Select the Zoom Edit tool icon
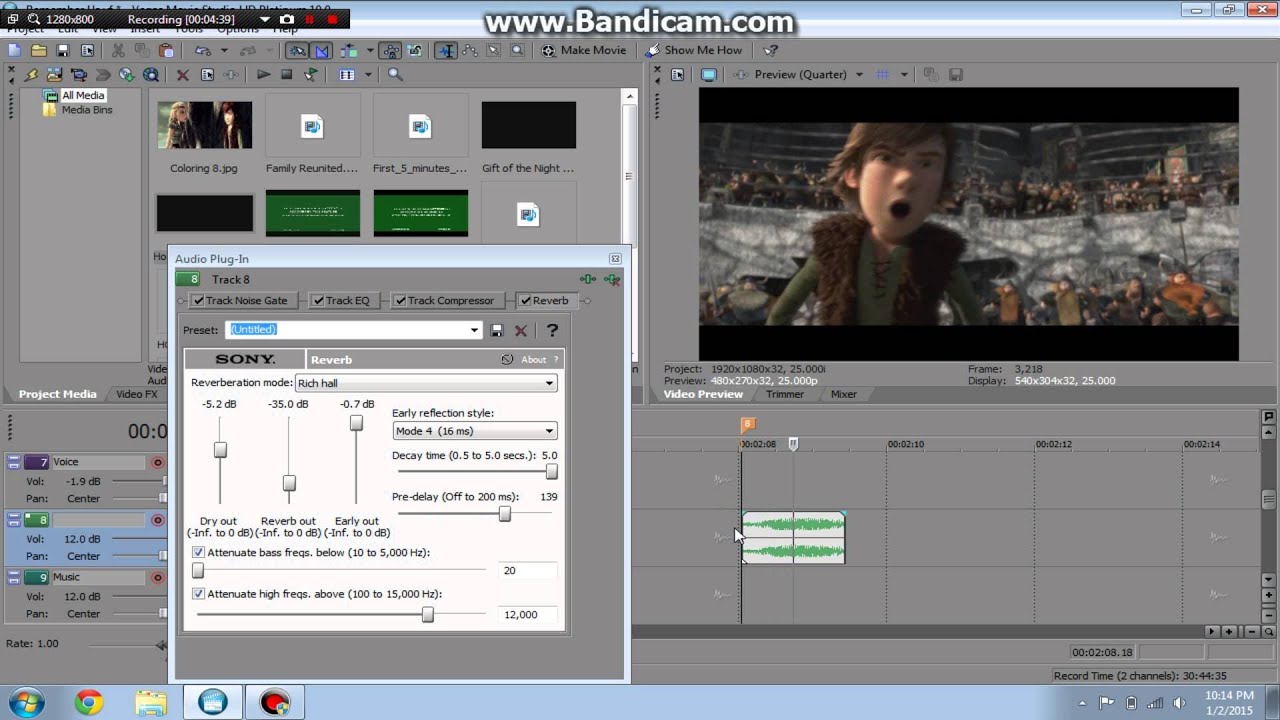The height and width of the screenshot is (720, 1280). 517,50
